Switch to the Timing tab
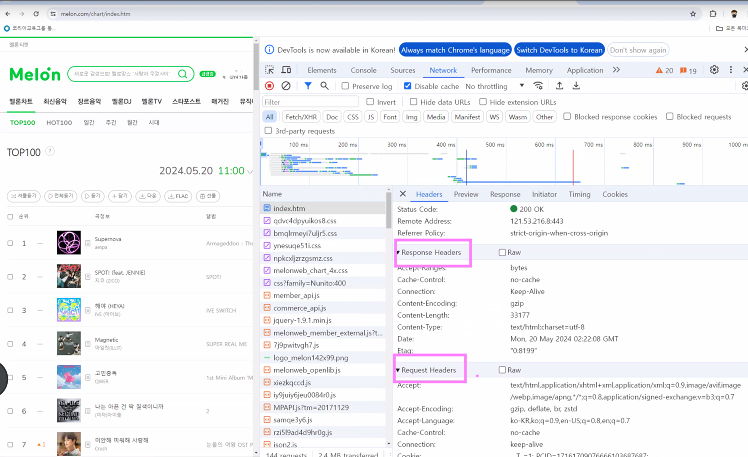This screenshot has width=748, height=457. (x=579, y=194)
